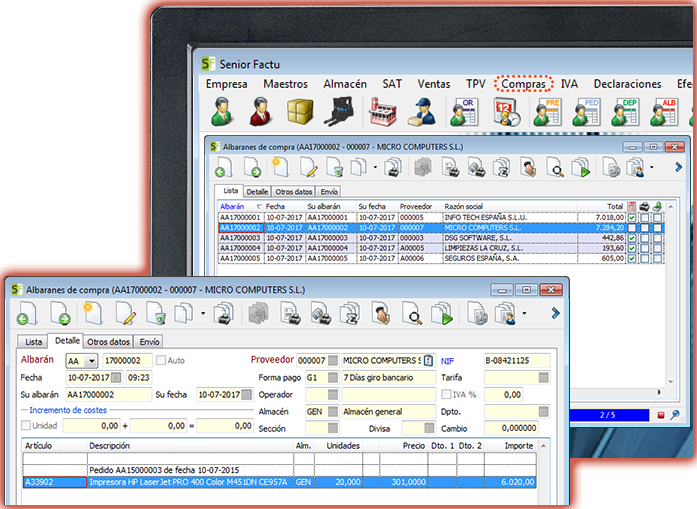The height and width of the screenshot is (509, 697).
Task: Open the forklift warehouse icon
Action: tap(340, 112)
